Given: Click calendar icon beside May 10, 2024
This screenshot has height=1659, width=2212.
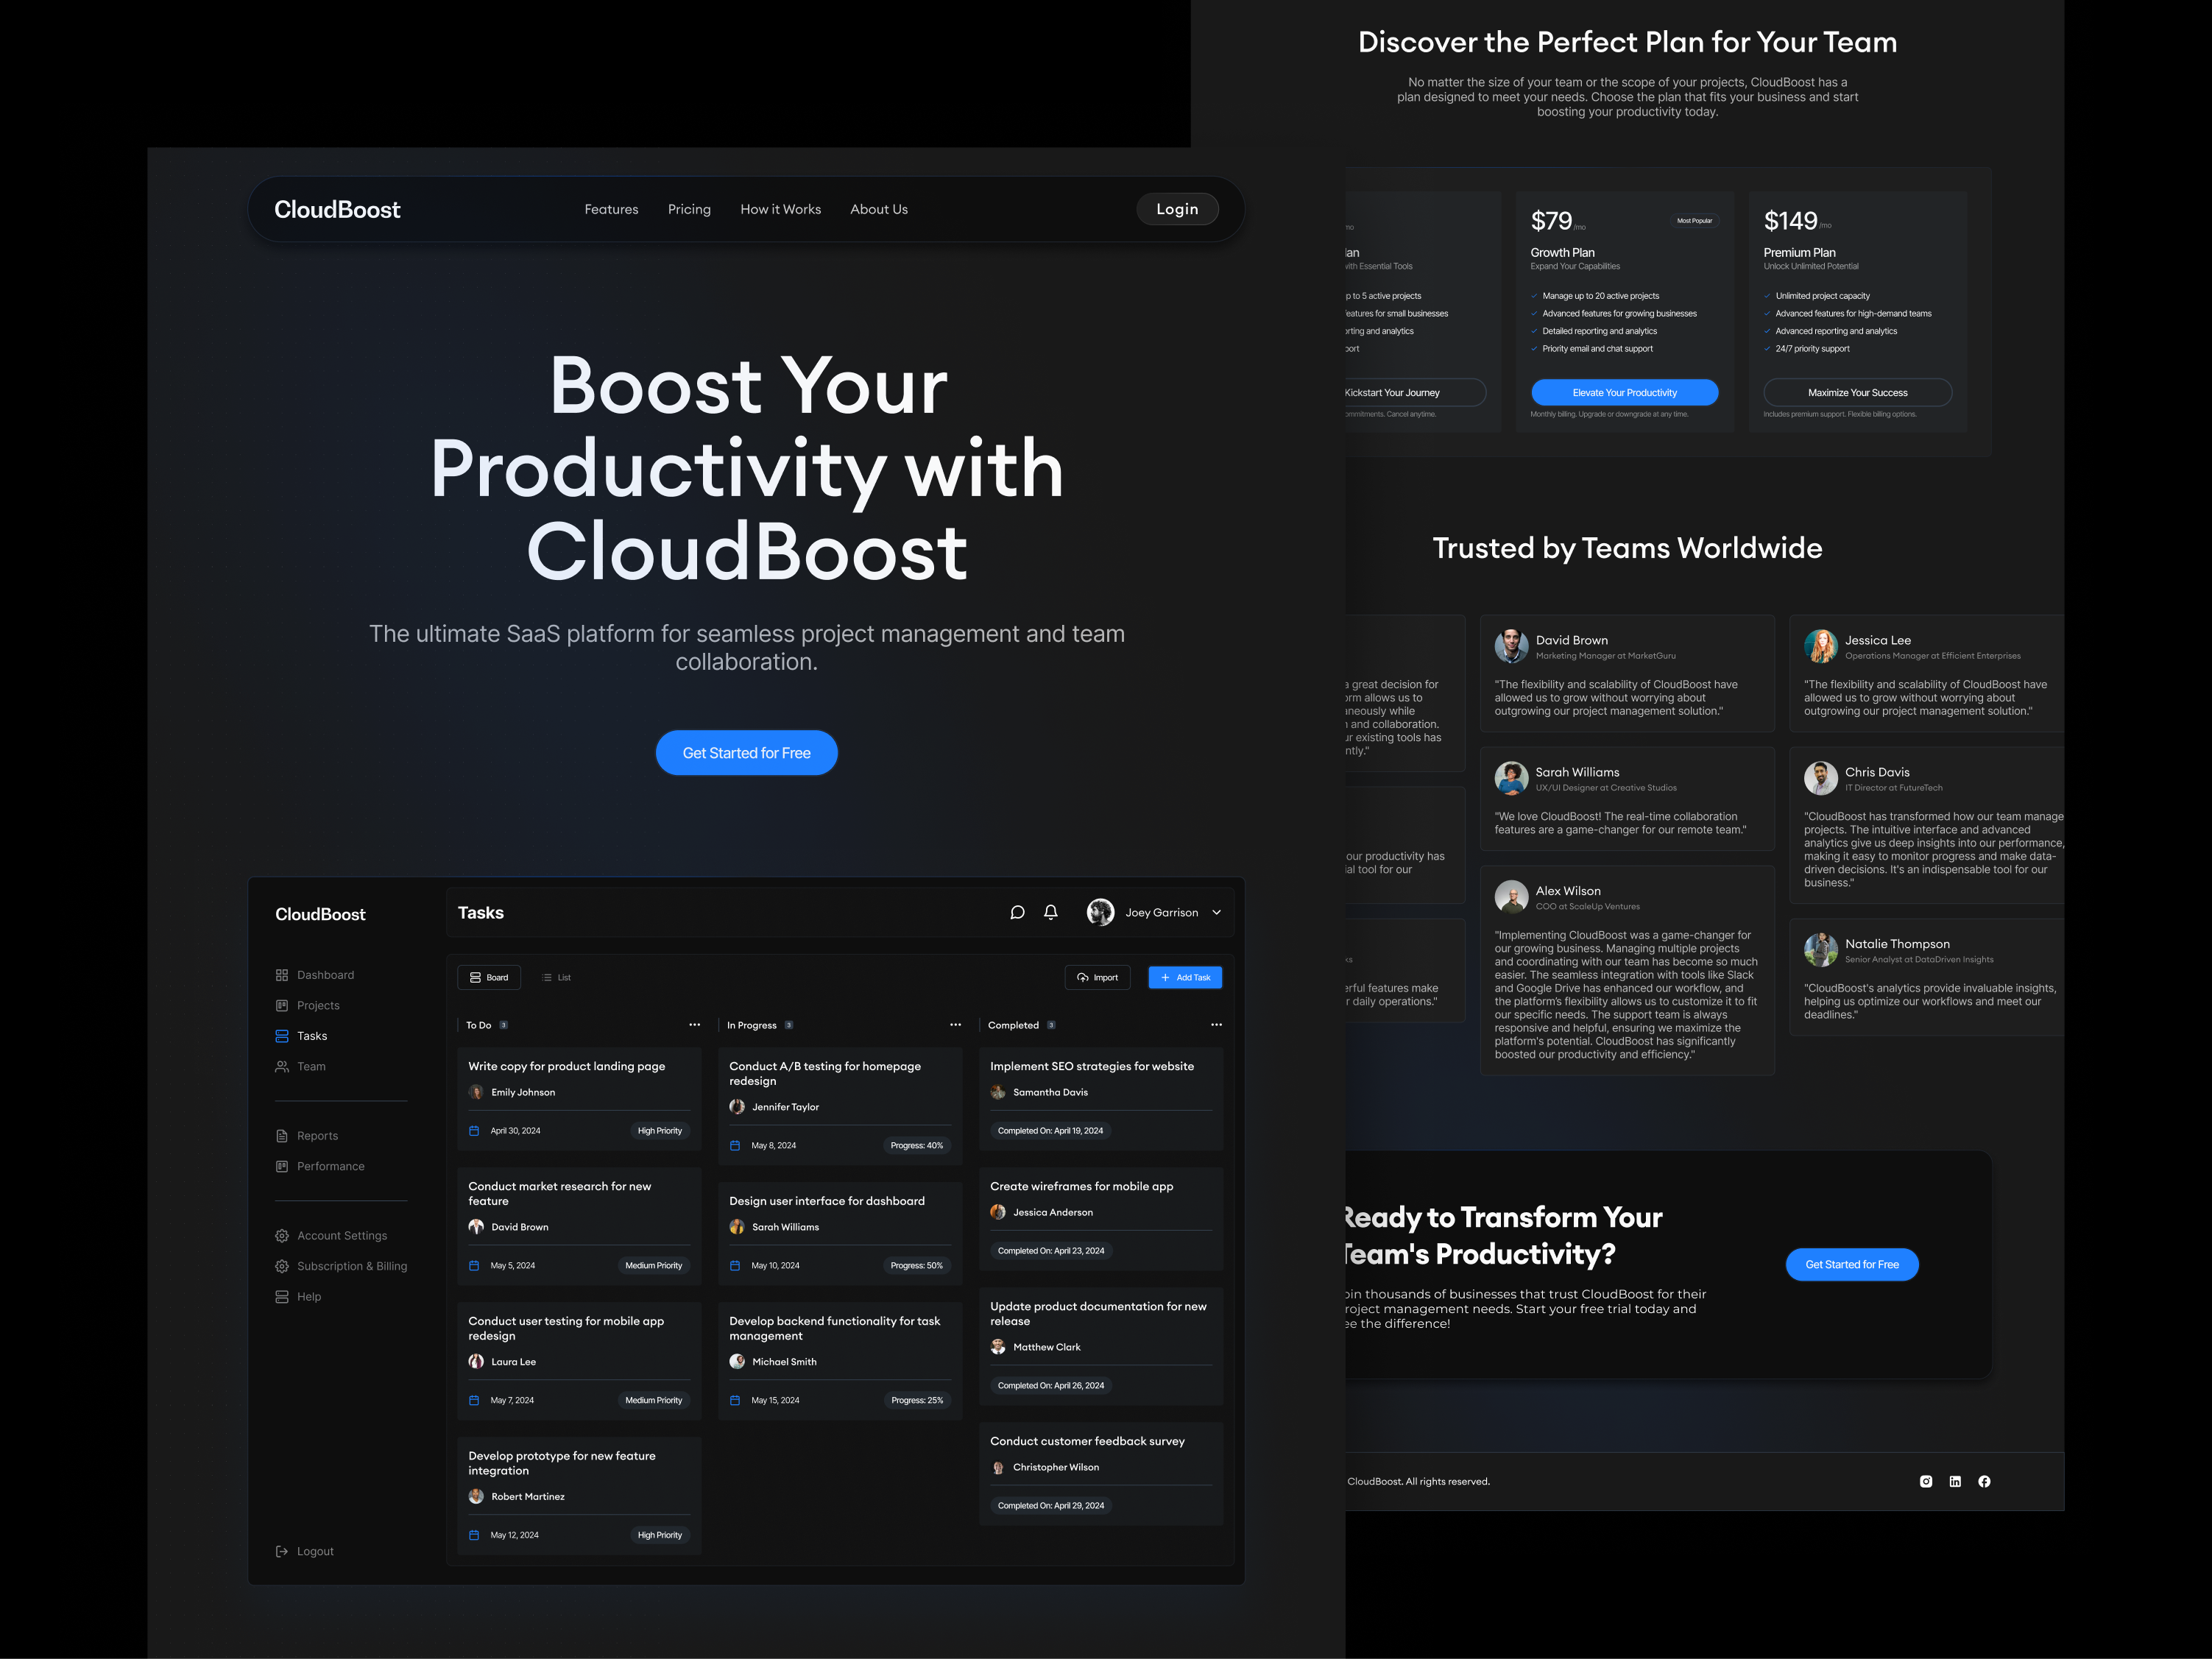Looking at the screenshot, I should [x=736, y=1266].
